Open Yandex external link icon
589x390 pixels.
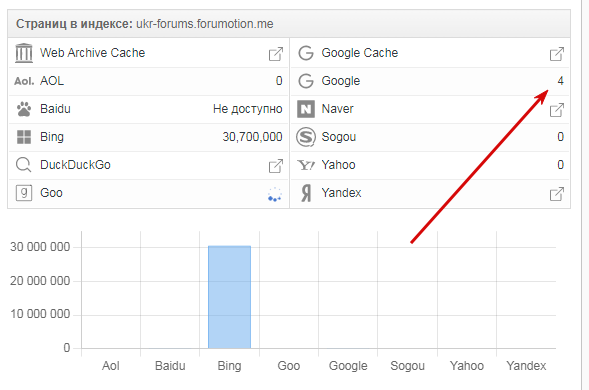(557, 194)
